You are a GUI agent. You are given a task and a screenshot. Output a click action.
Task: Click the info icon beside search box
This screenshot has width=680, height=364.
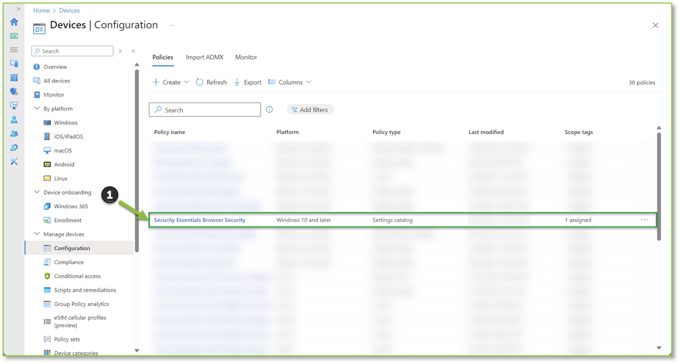click(269, 110)
